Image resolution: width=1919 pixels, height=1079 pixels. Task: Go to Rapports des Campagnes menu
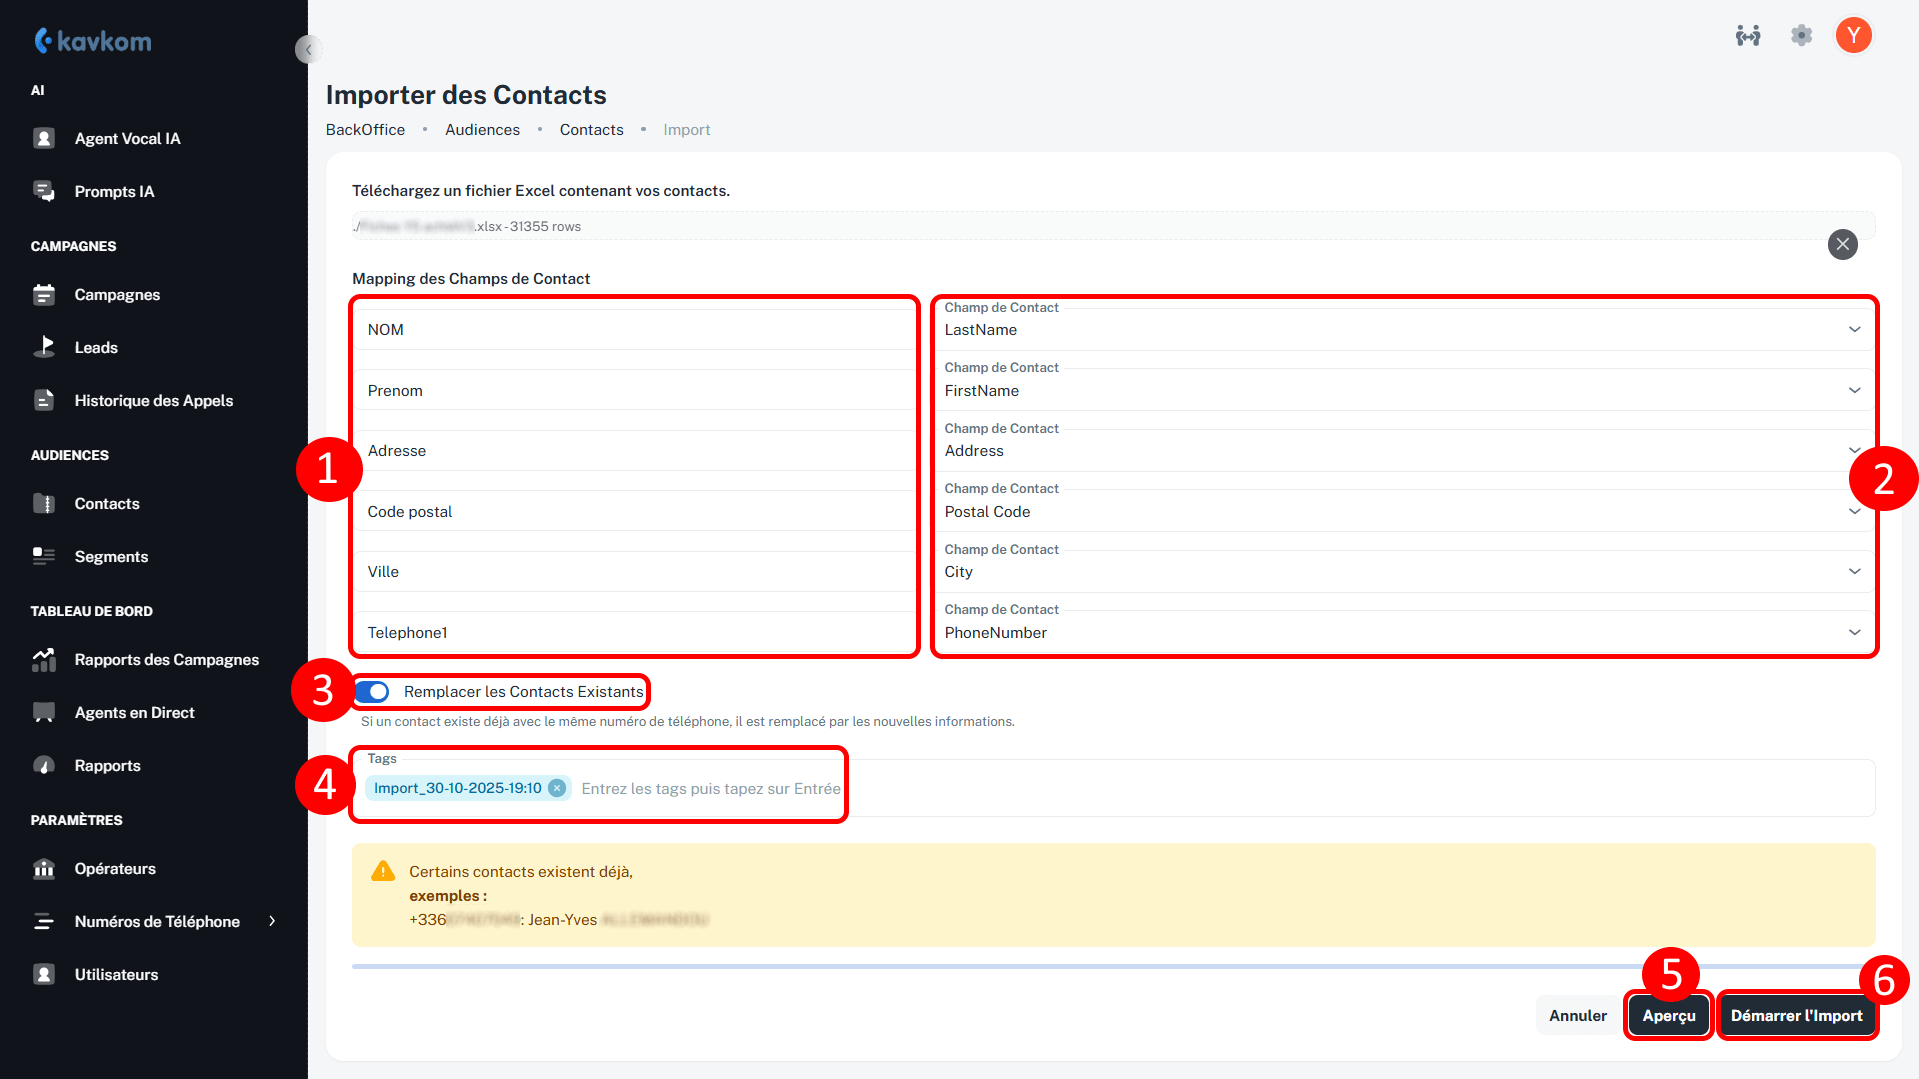click(166, 659)
